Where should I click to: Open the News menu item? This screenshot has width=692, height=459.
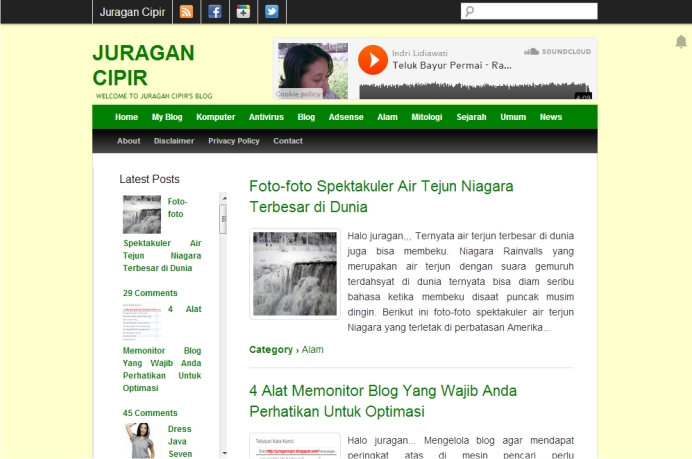550,117
